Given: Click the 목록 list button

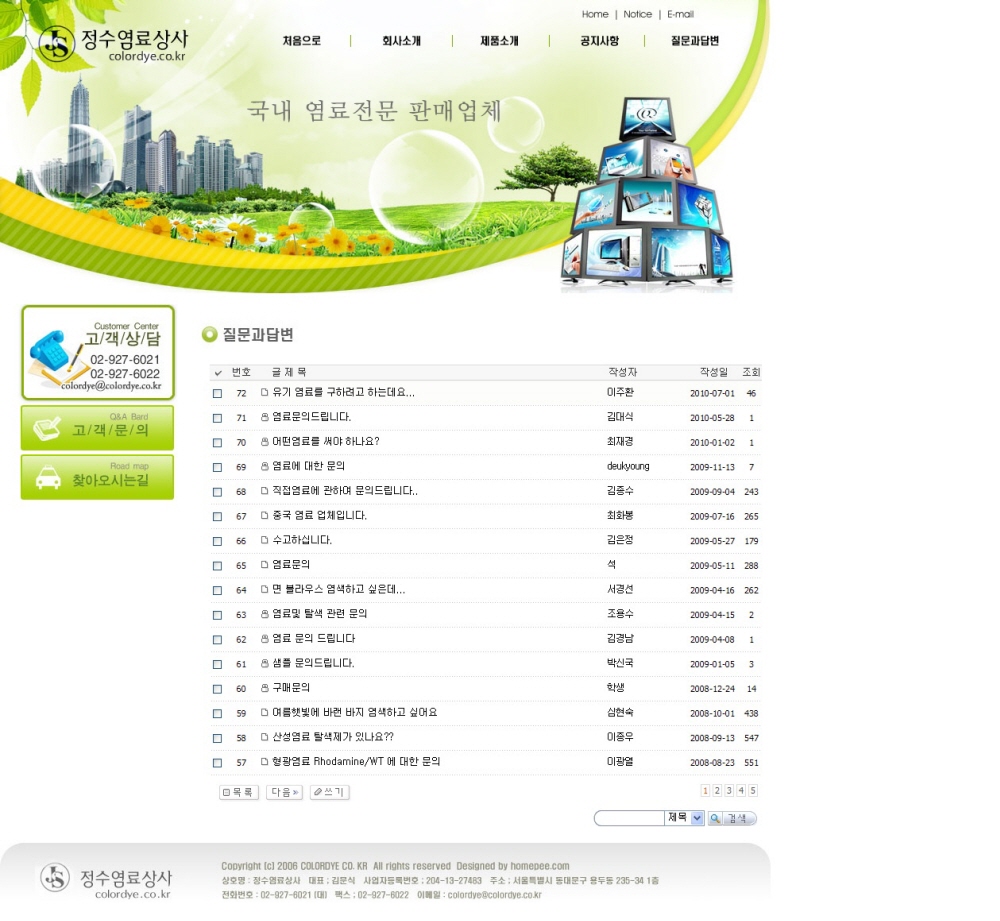Looking at the screenshot, I should point(238,792).
